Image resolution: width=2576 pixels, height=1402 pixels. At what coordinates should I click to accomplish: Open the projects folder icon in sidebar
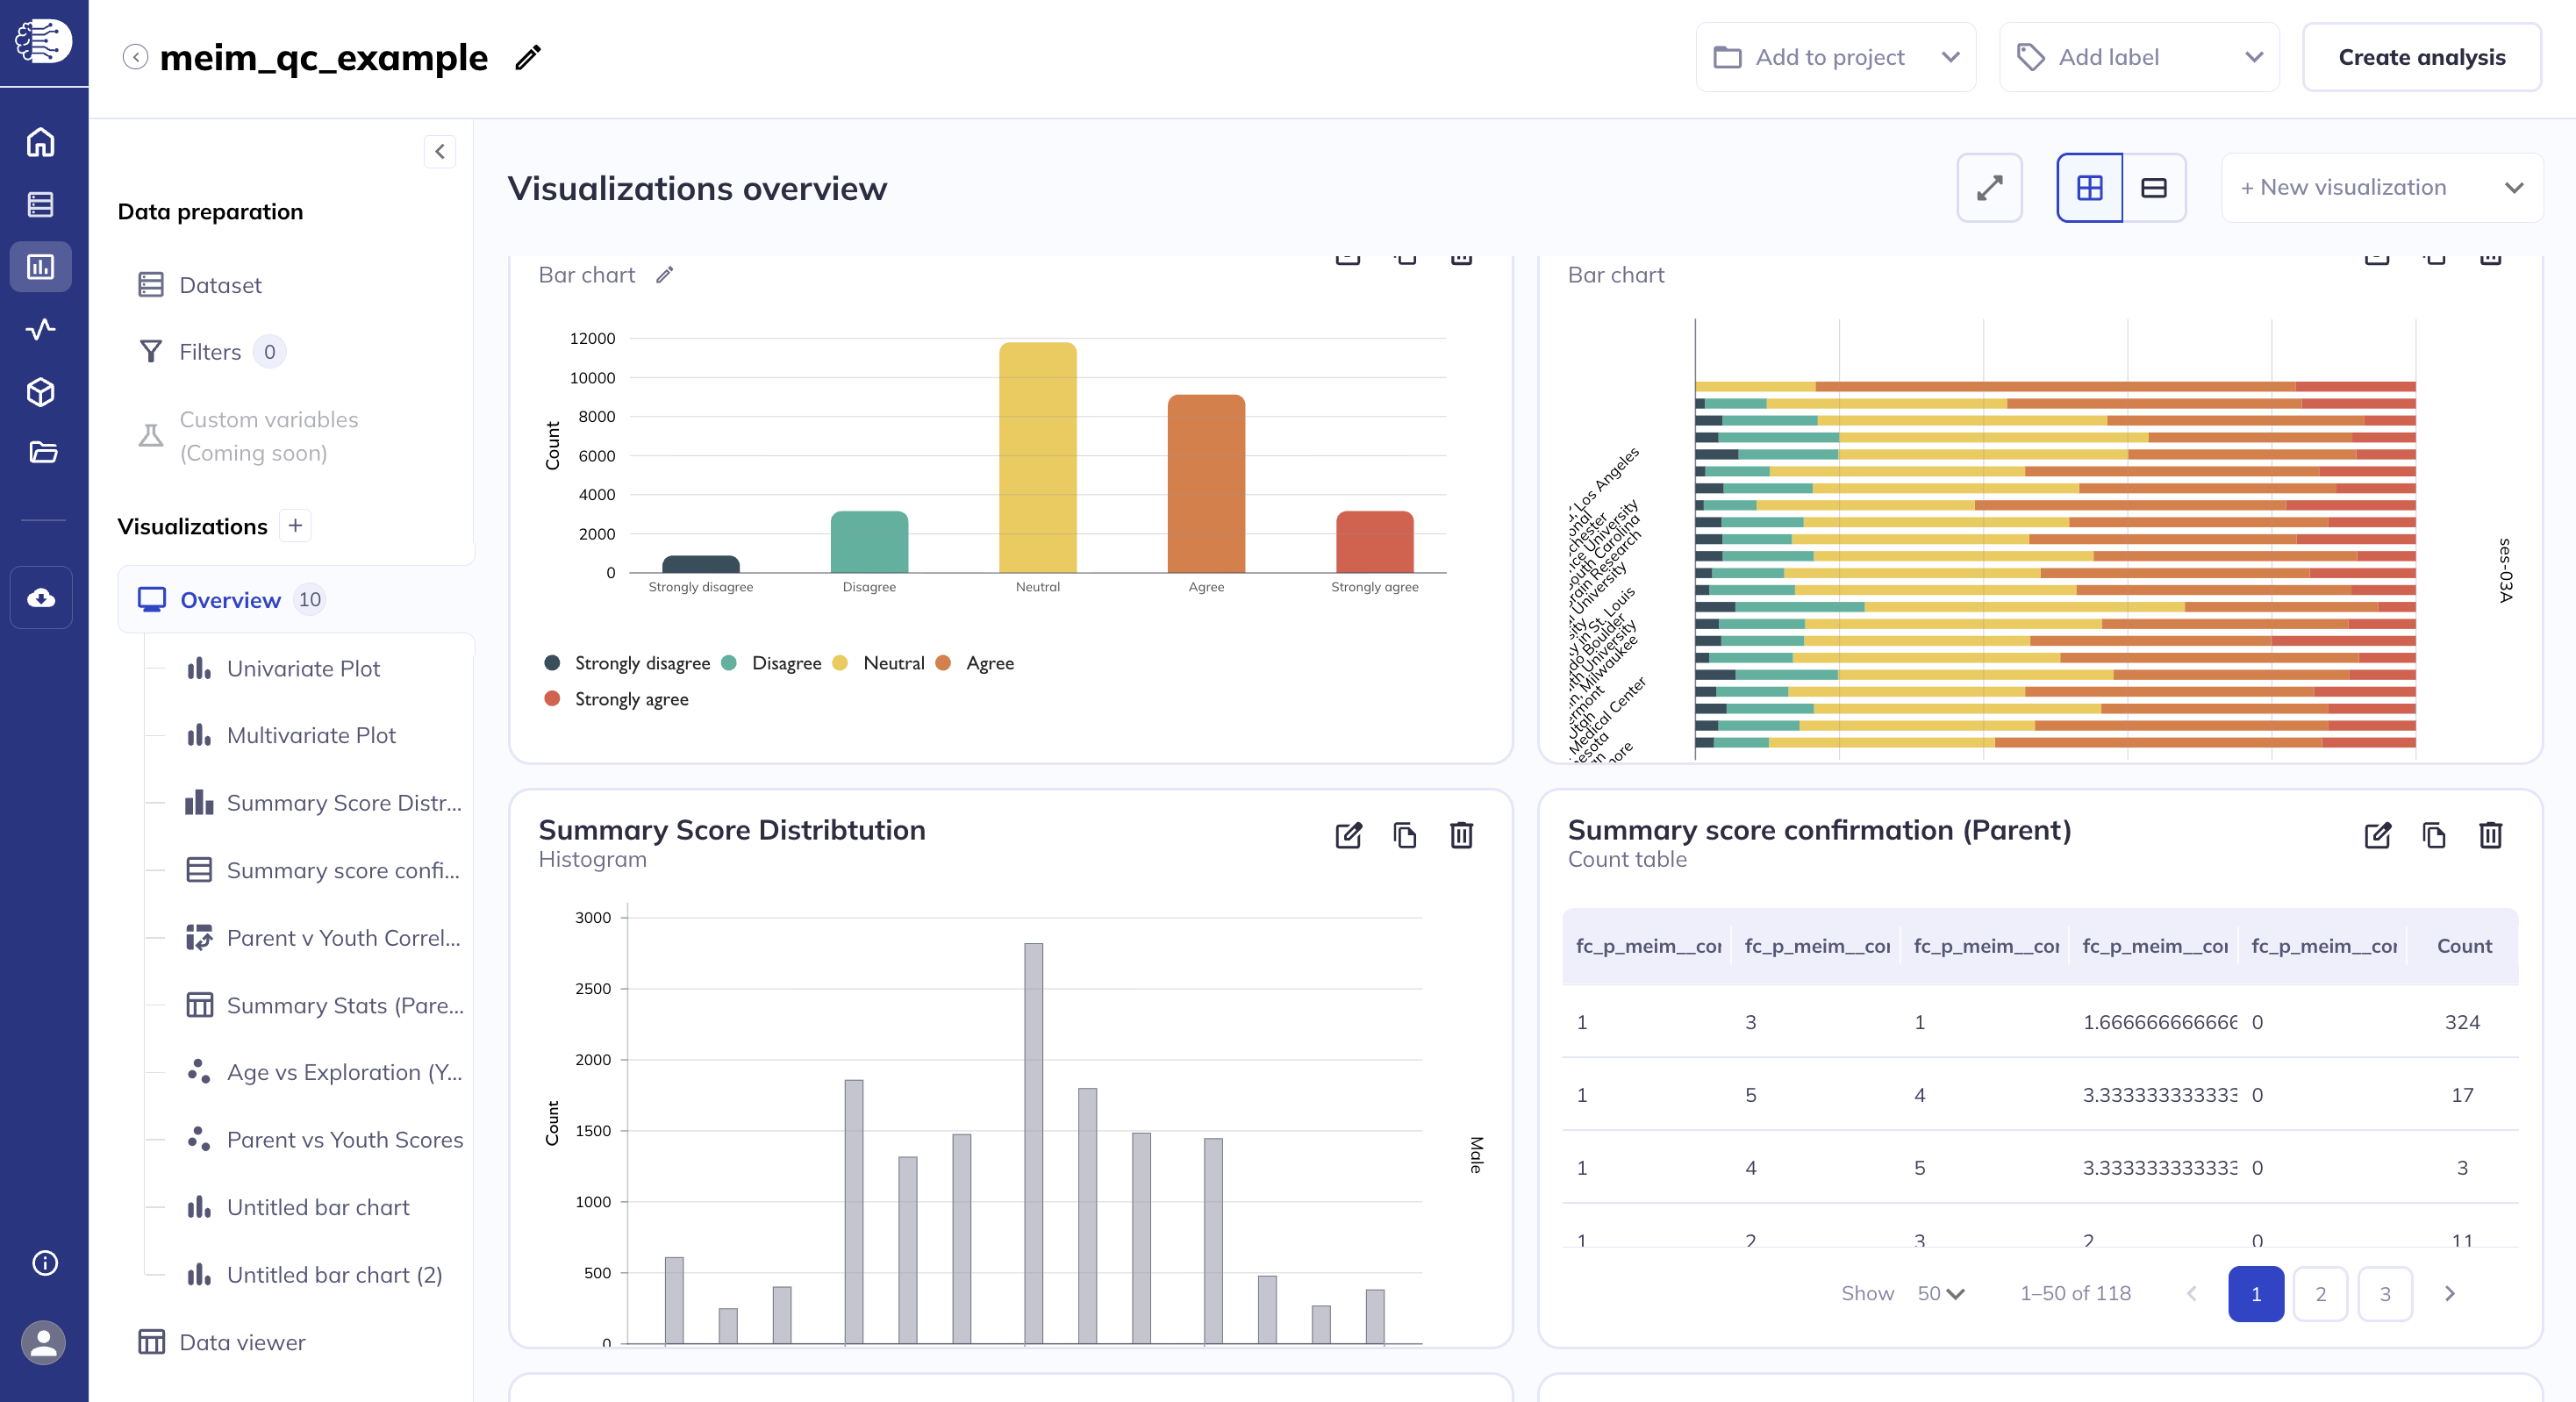click(41, 453)
